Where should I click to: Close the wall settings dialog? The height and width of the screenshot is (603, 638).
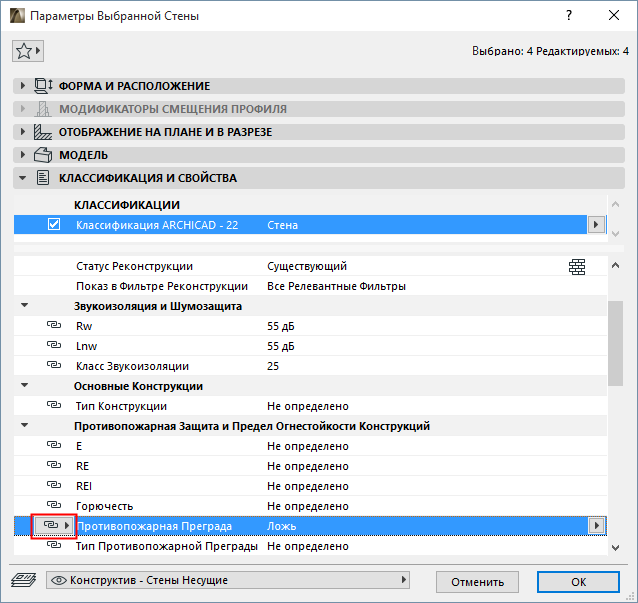pyautogui.click(x=614, y=15)
